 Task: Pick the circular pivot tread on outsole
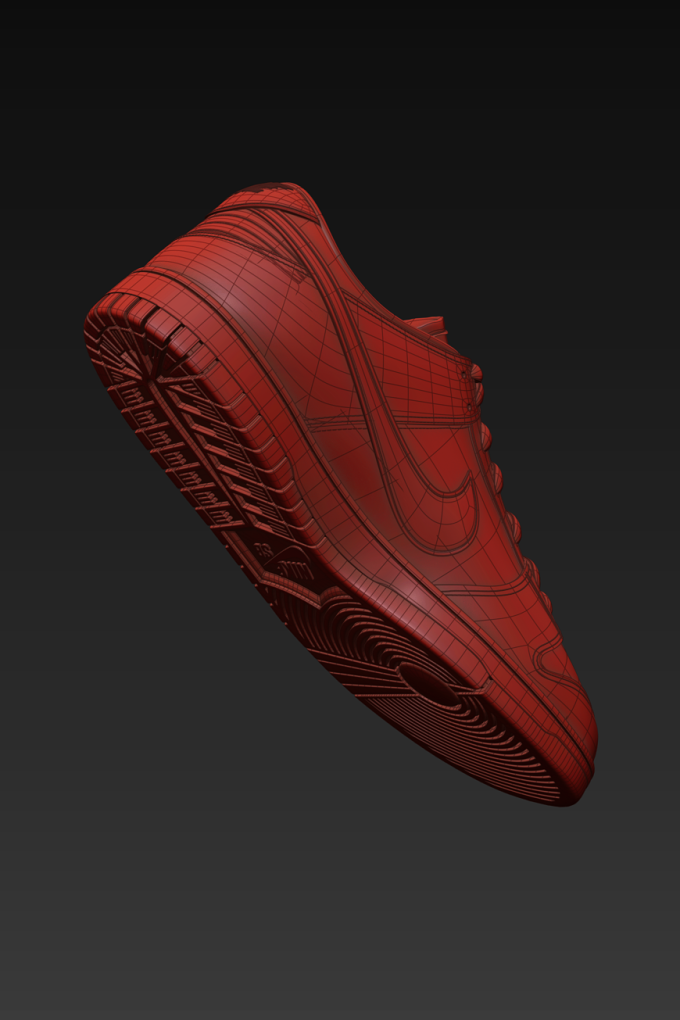(x=428, y=683)
